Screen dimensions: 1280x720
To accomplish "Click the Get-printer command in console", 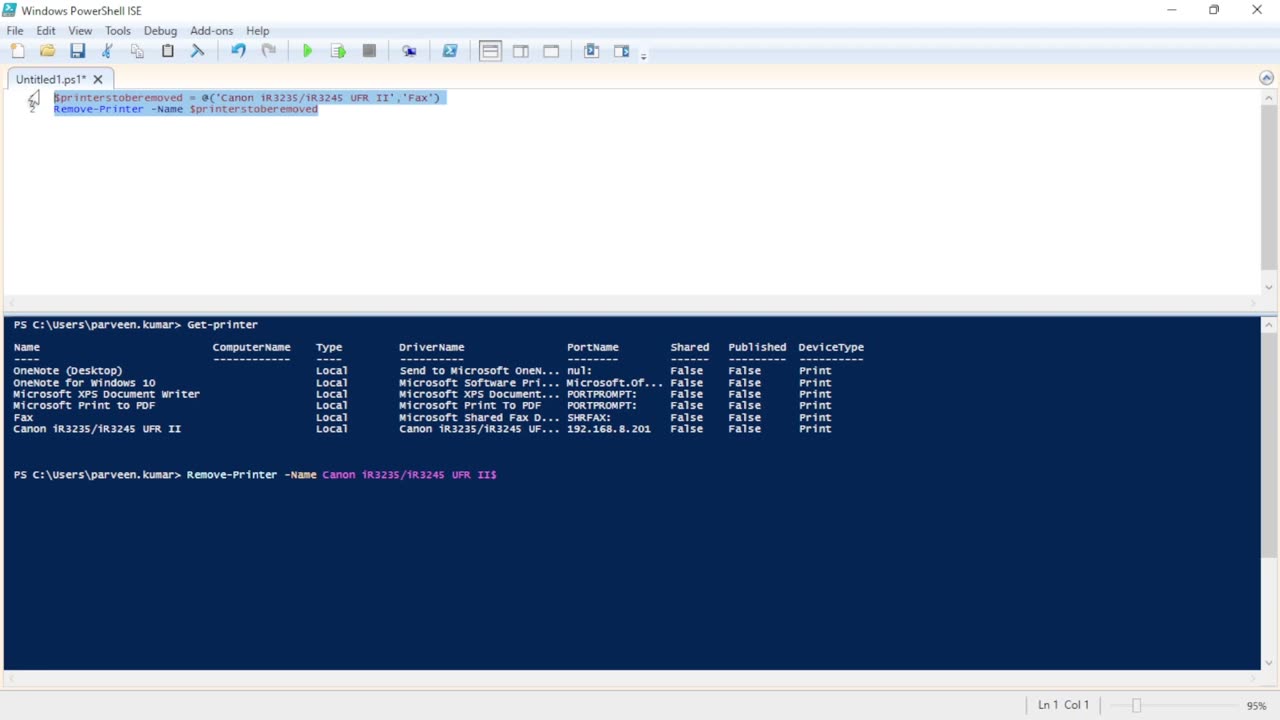I will coord(222,324).
